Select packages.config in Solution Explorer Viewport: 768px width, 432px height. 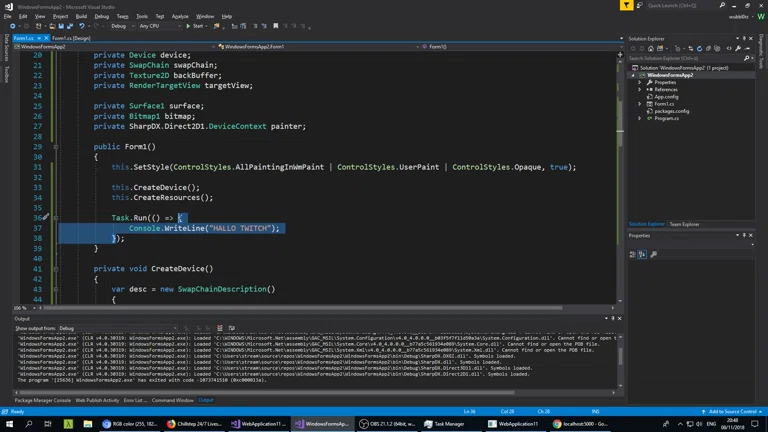point(671,111)
